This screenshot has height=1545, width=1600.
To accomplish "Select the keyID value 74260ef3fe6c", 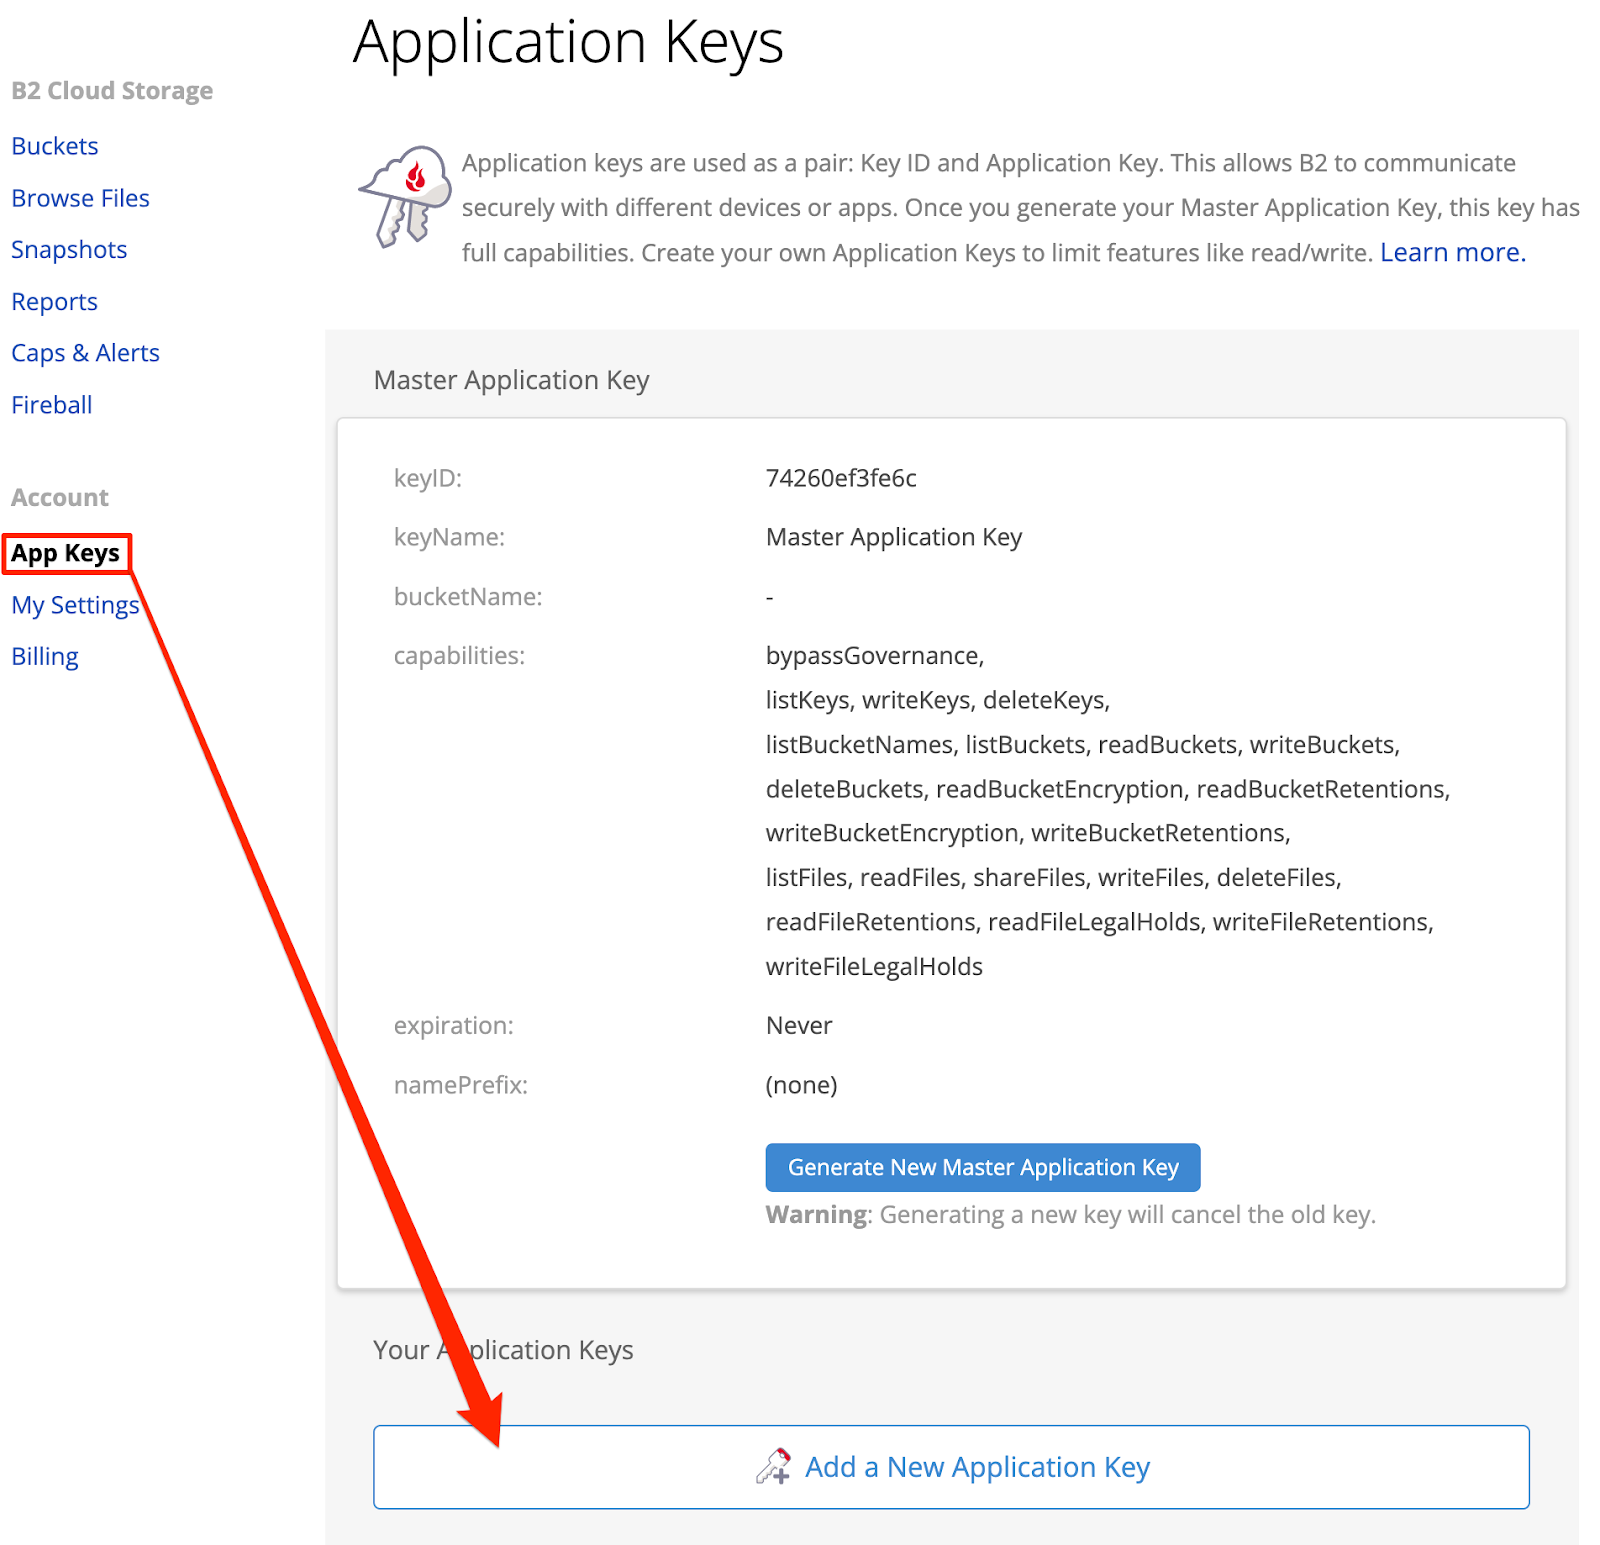I will 841,478.
